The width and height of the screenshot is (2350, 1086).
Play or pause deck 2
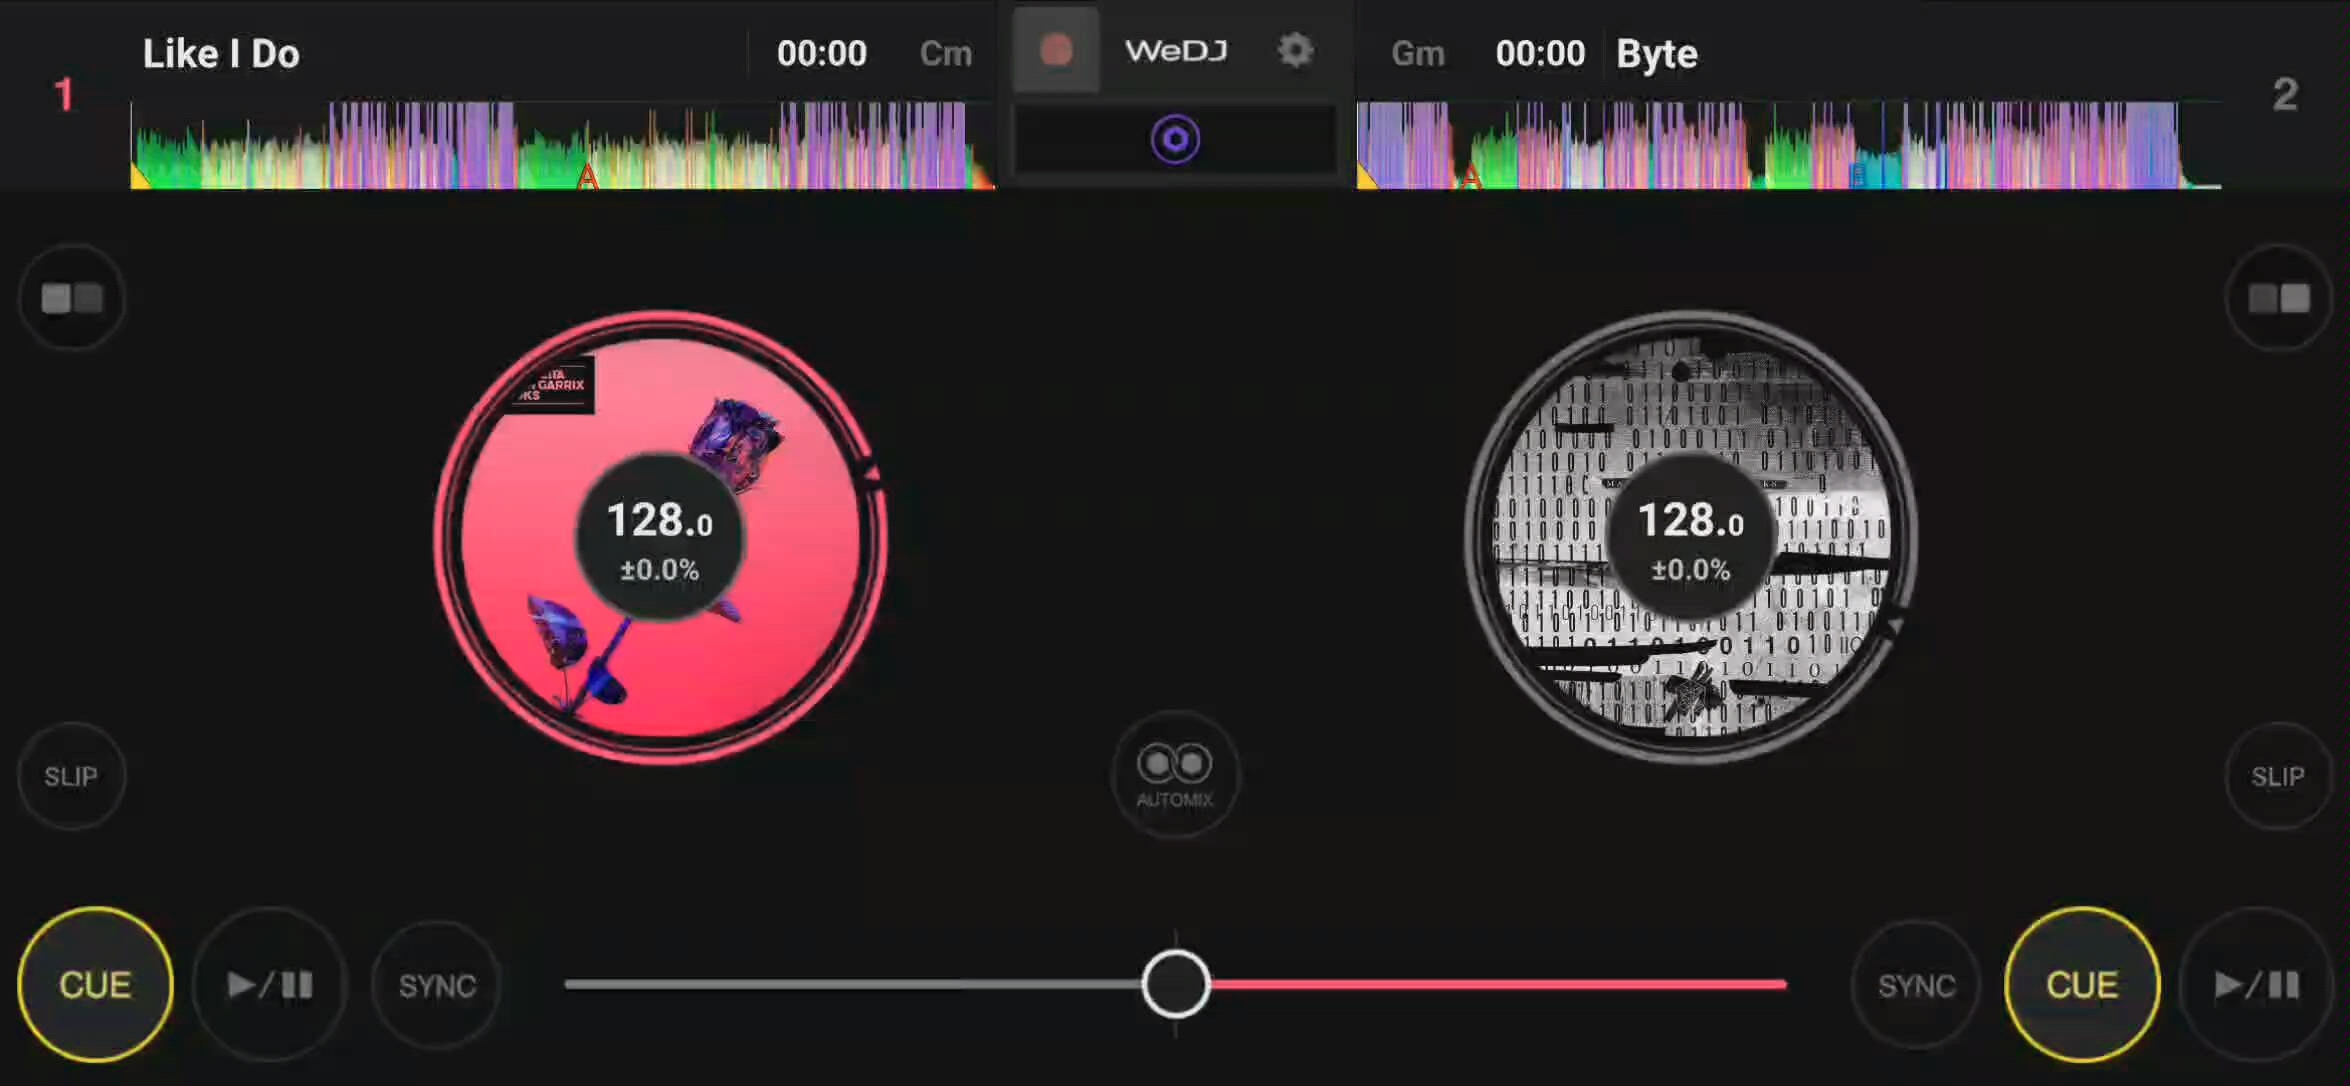[x=2256, y=984]
